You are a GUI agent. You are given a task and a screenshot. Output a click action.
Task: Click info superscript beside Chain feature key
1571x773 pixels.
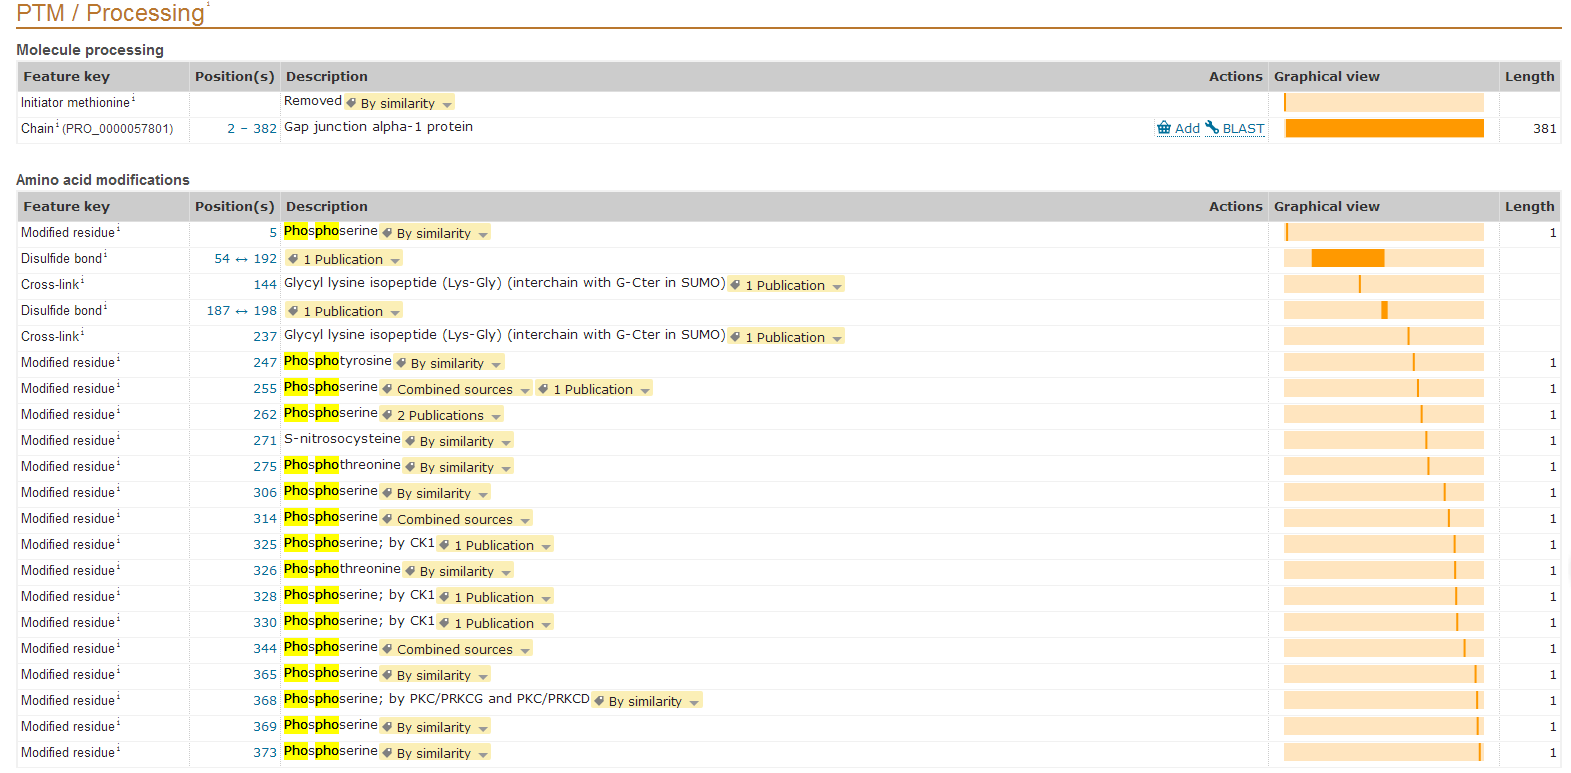coord(57,125)
